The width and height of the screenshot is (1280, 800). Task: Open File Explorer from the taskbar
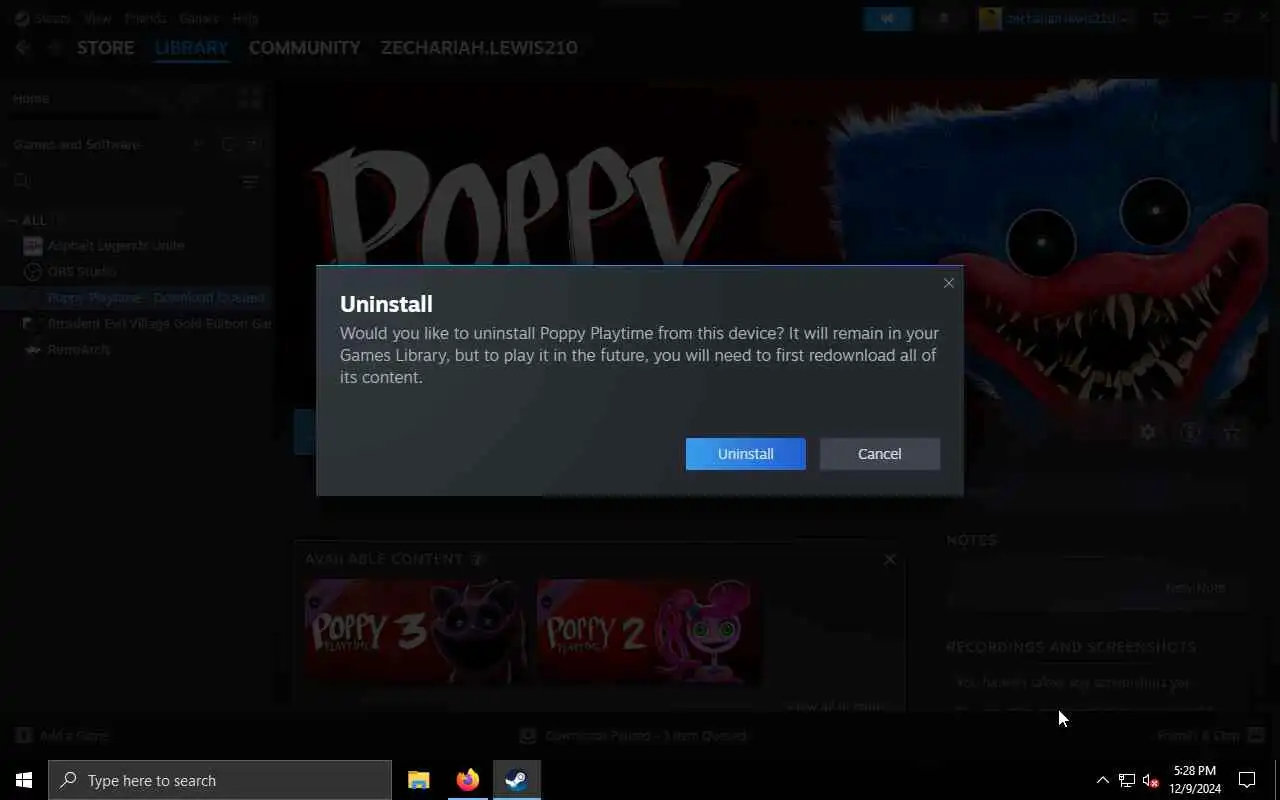419,780
